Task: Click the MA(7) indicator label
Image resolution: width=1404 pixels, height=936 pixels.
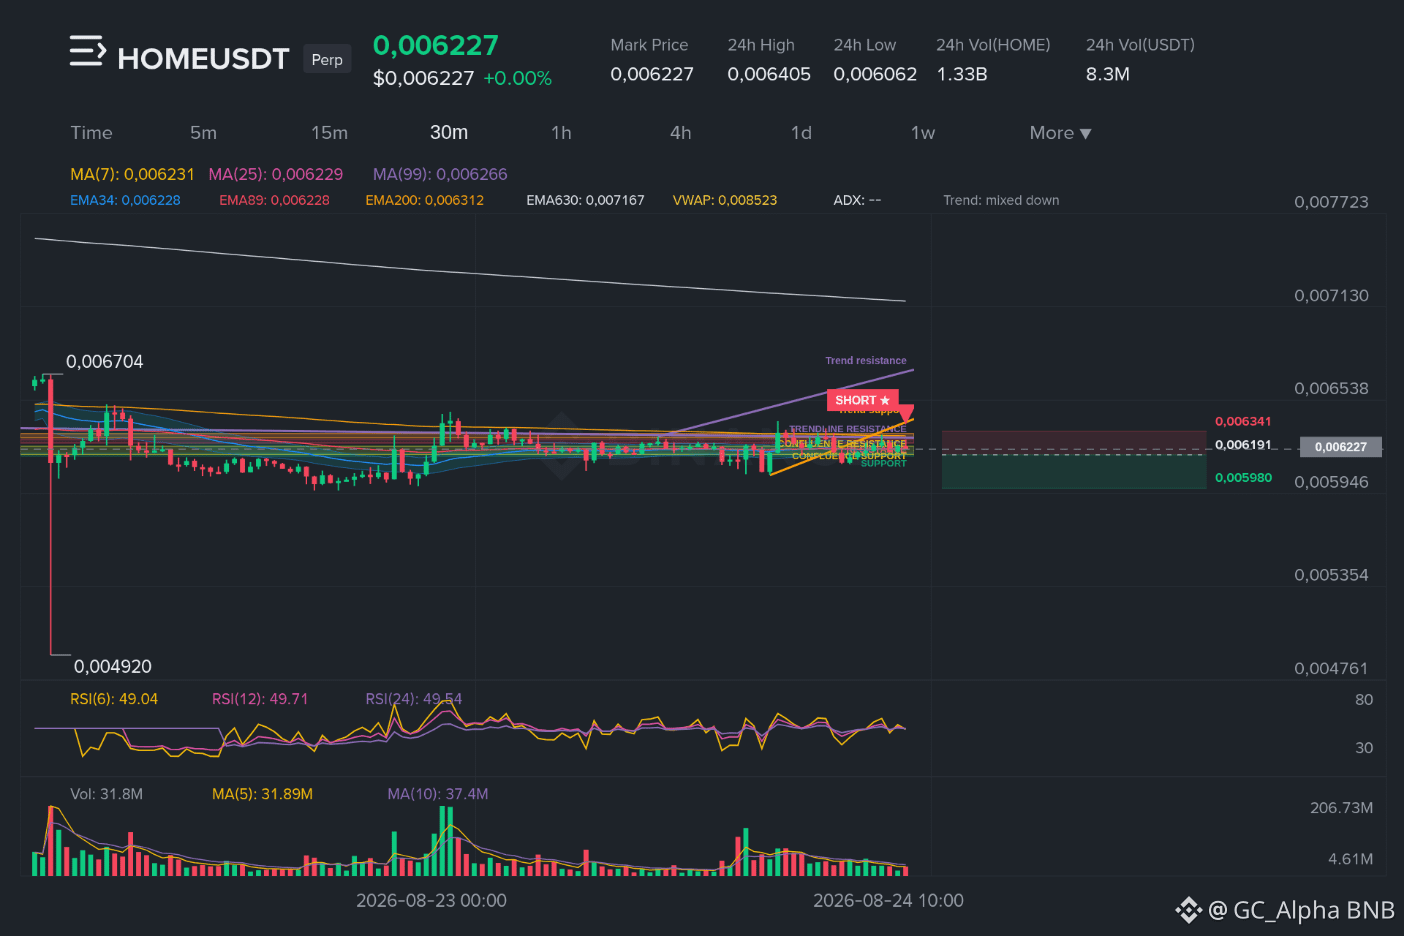Action: pos(132,174)
